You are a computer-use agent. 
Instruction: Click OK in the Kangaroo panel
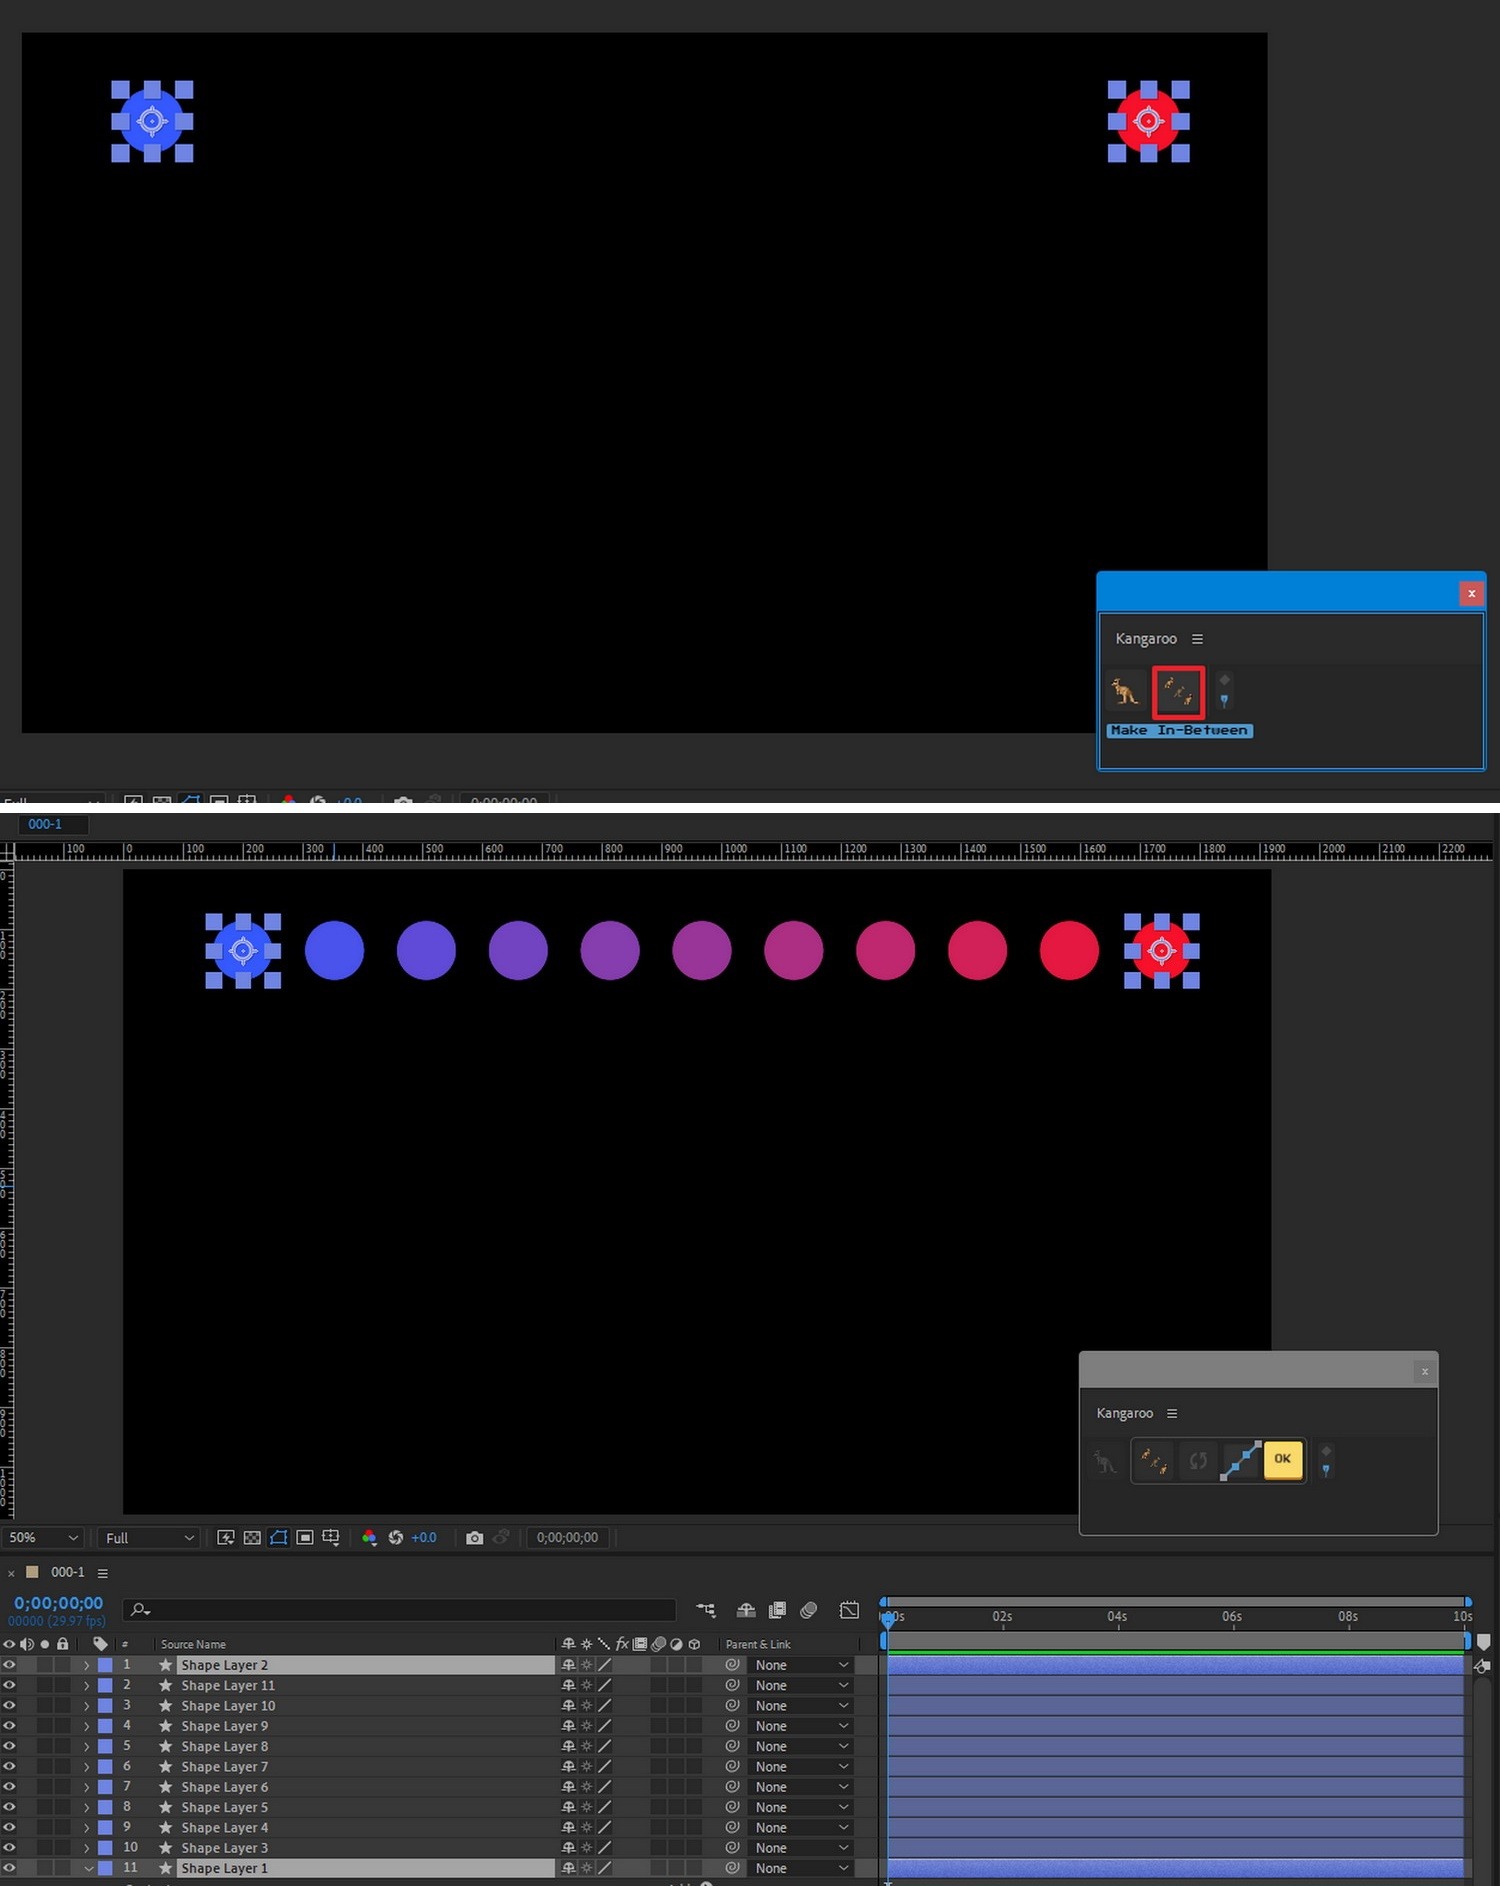click(x=1283, y=1459)
